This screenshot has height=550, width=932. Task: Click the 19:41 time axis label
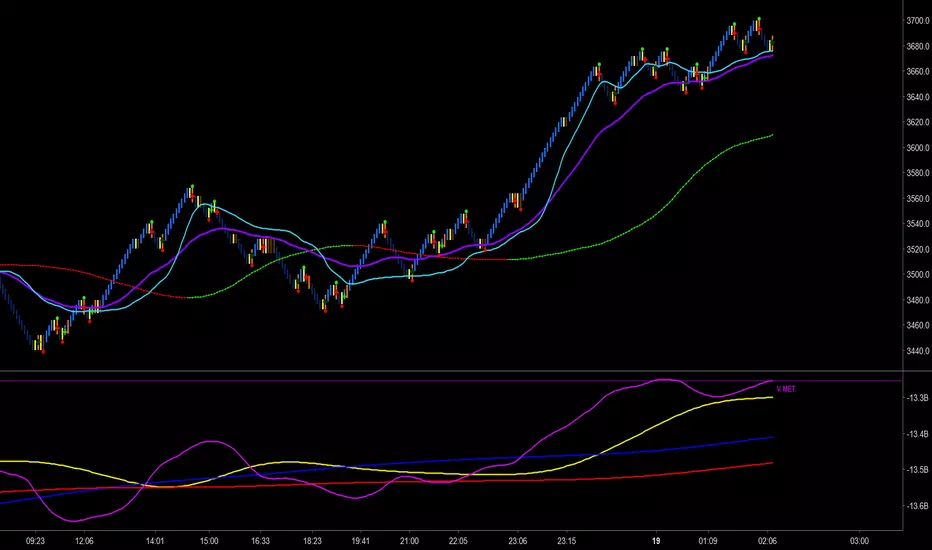click(360, 541)
